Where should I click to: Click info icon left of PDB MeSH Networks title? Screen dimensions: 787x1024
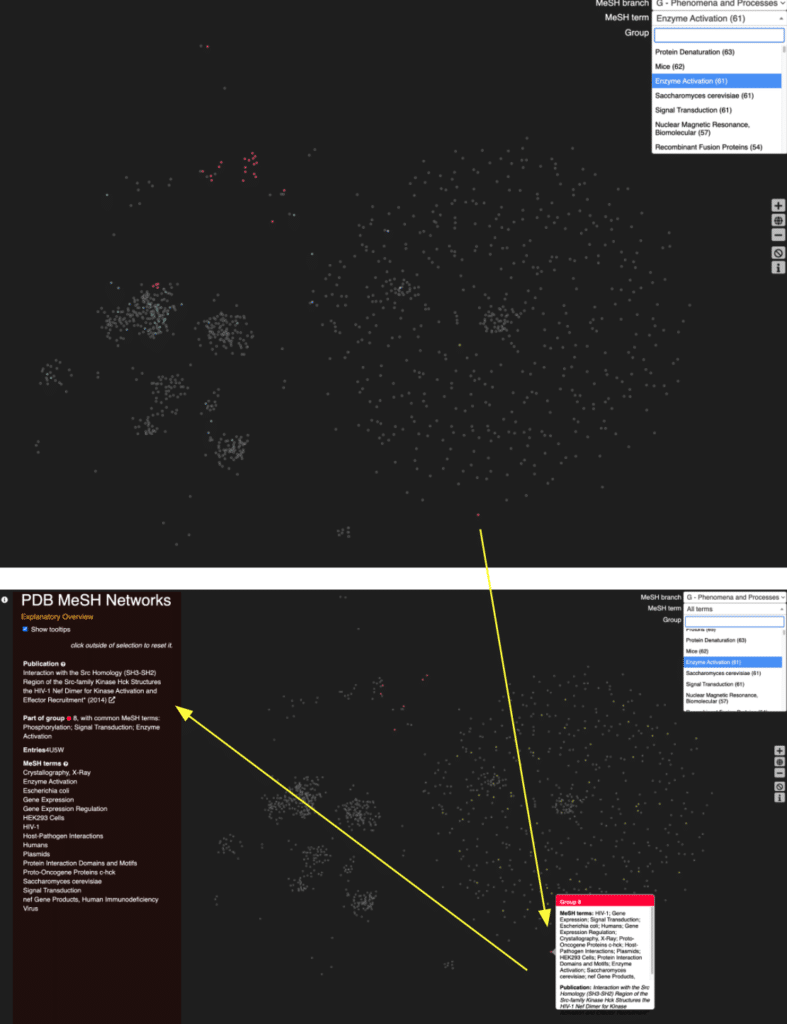click(x=6, y=600)
